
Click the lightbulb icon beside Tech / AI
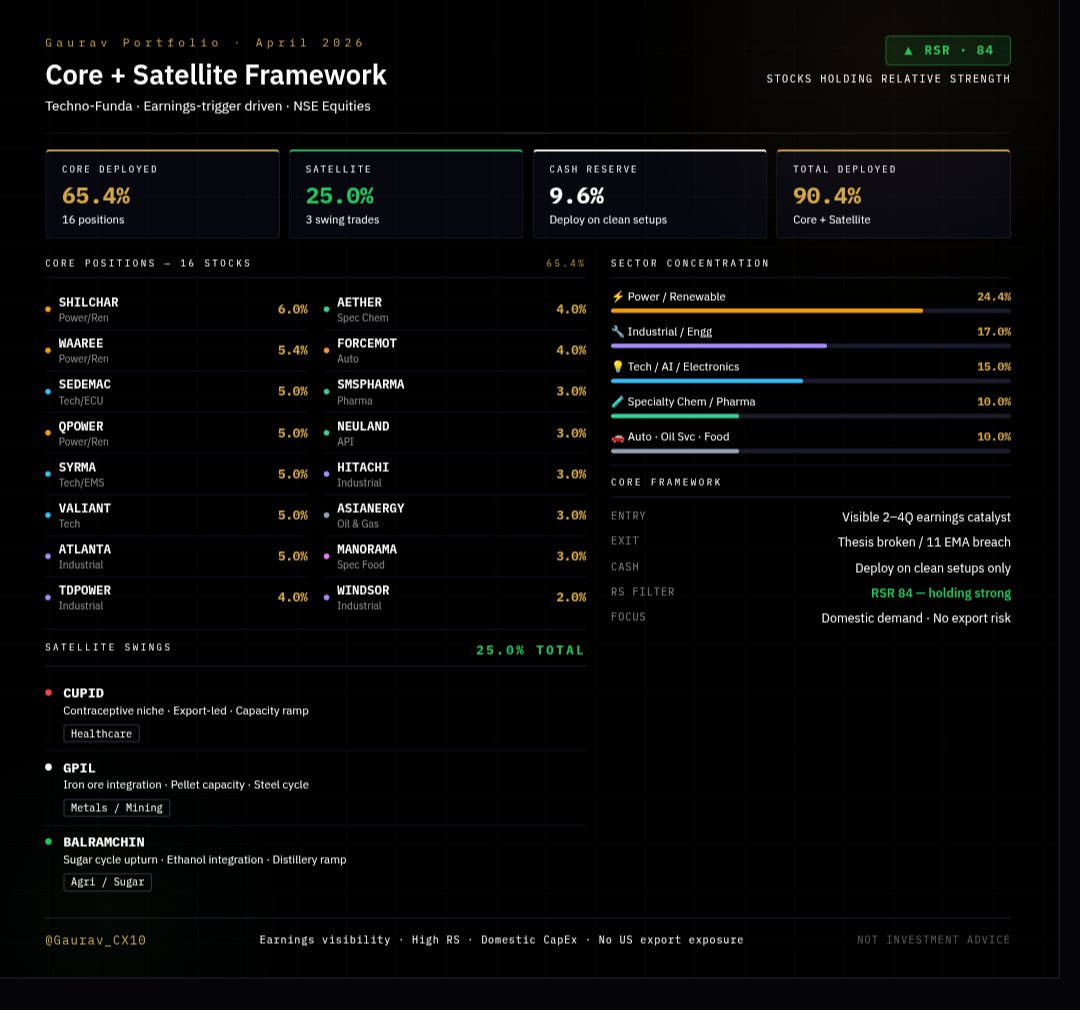point(617,367)
